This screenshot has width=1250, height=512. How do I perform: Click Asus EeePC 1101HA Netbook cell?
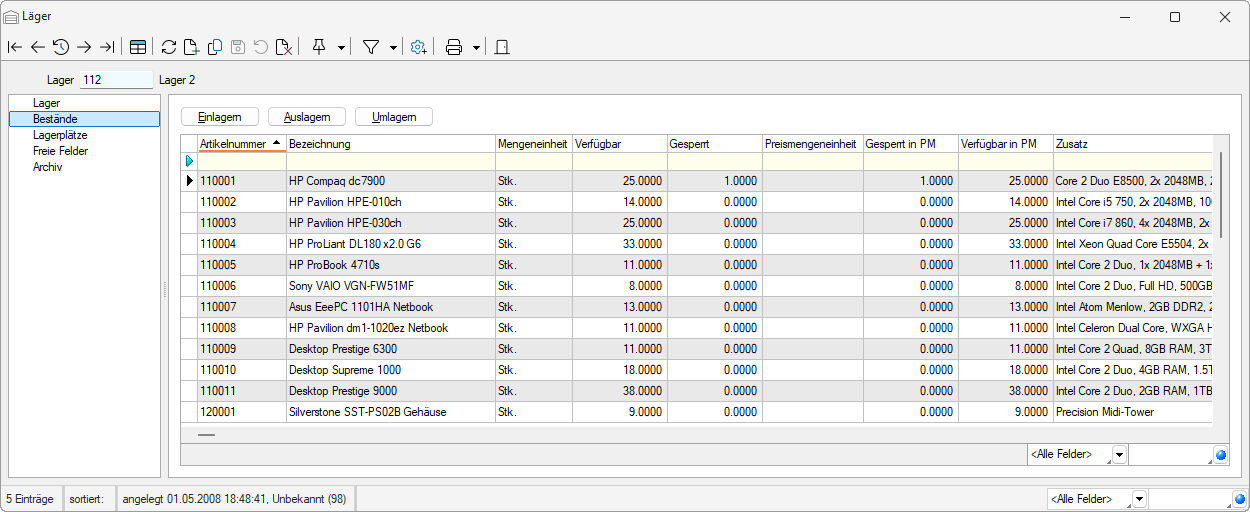coord(391,307)
